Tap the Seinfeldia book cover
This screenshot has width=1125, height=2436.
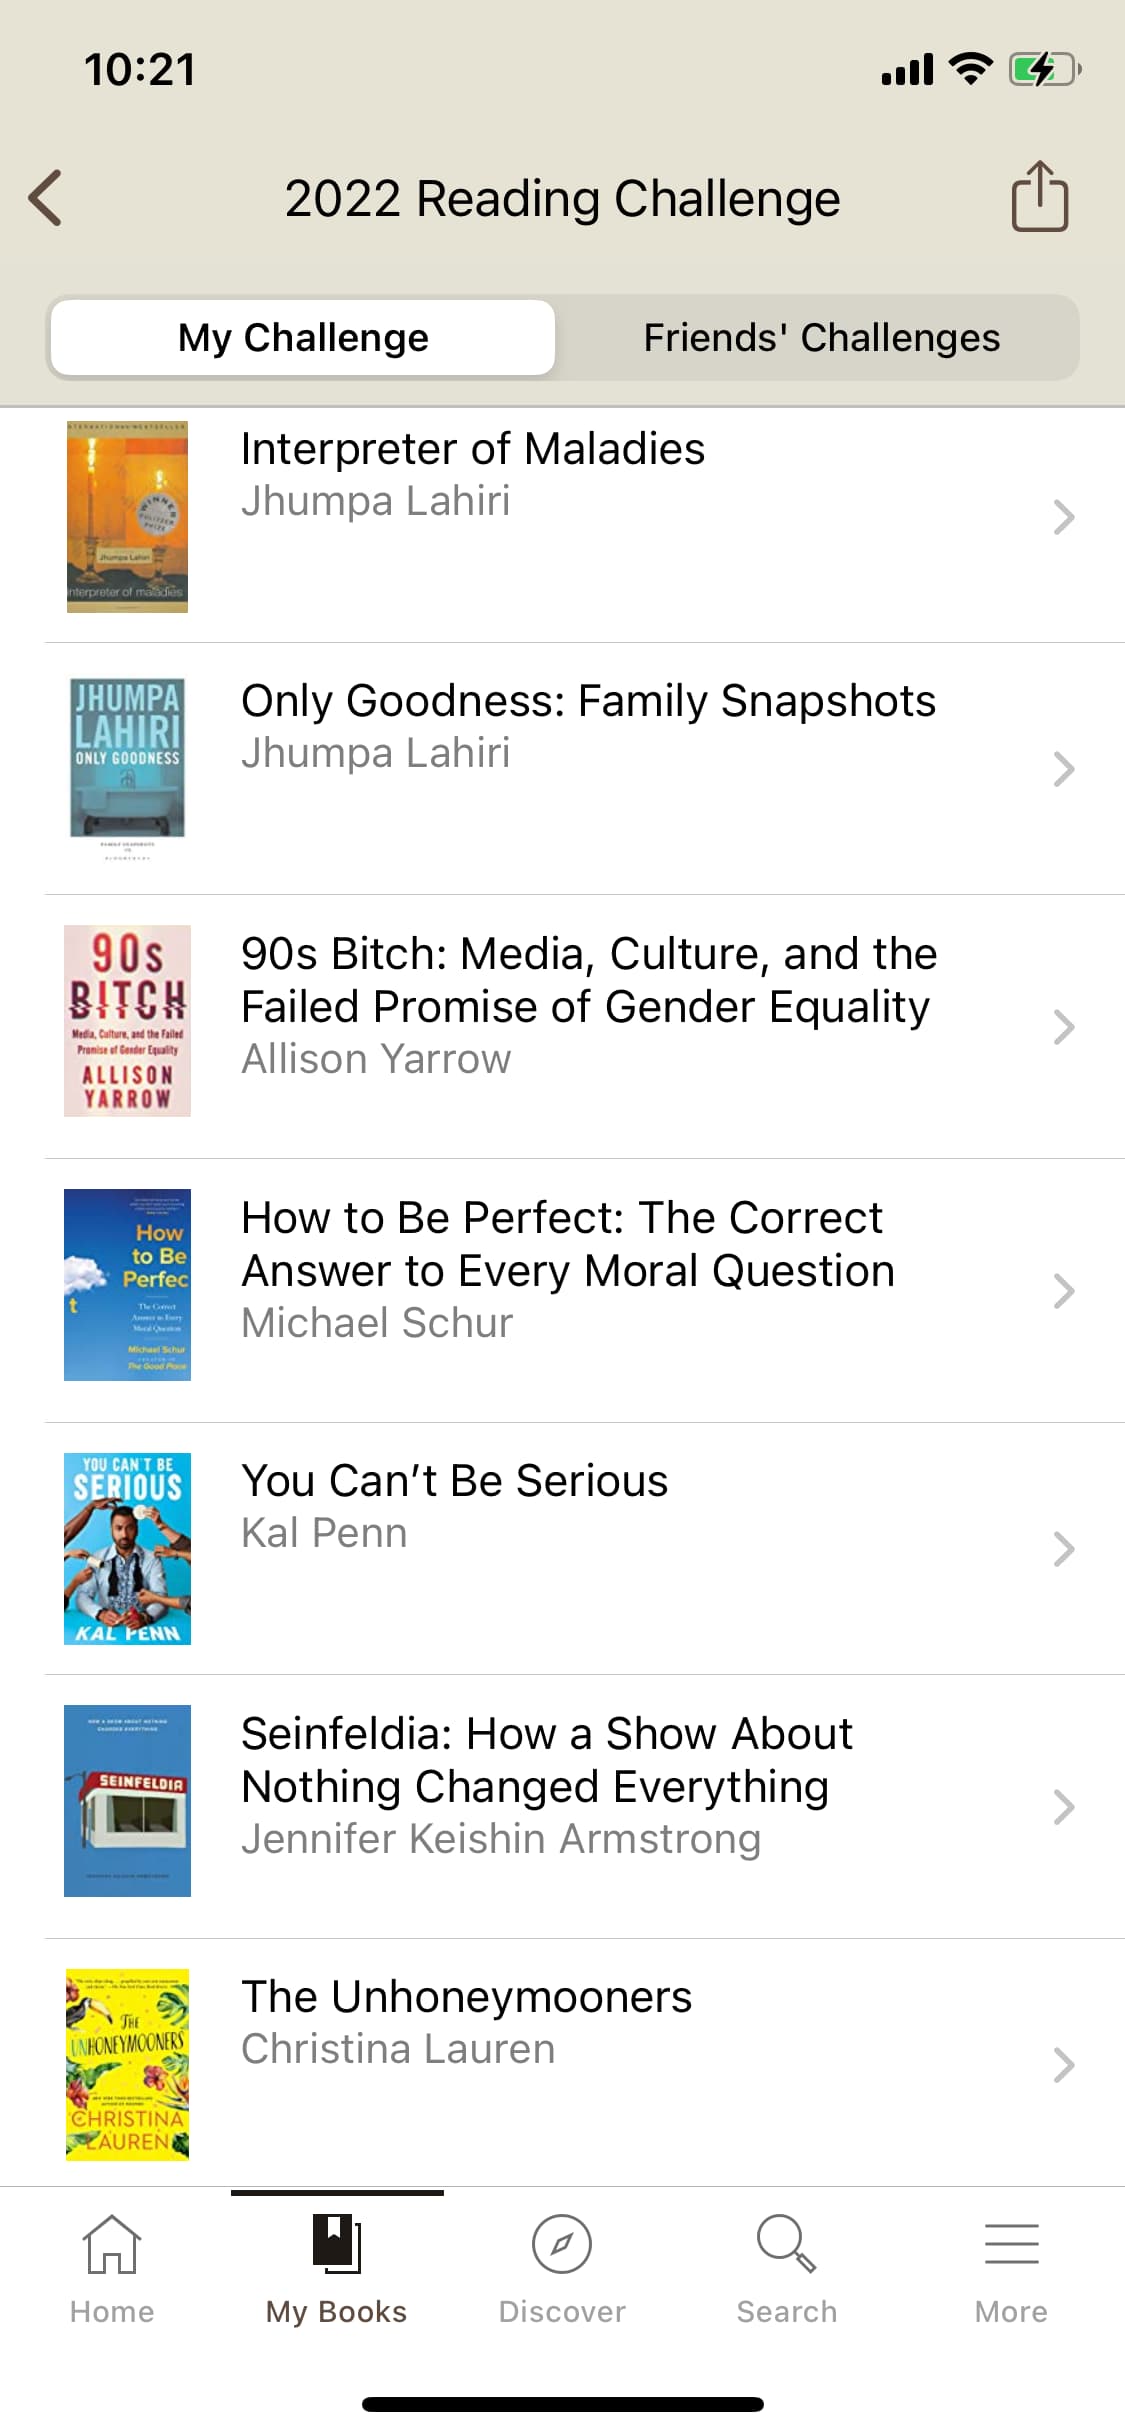(x=127, y=1801)
